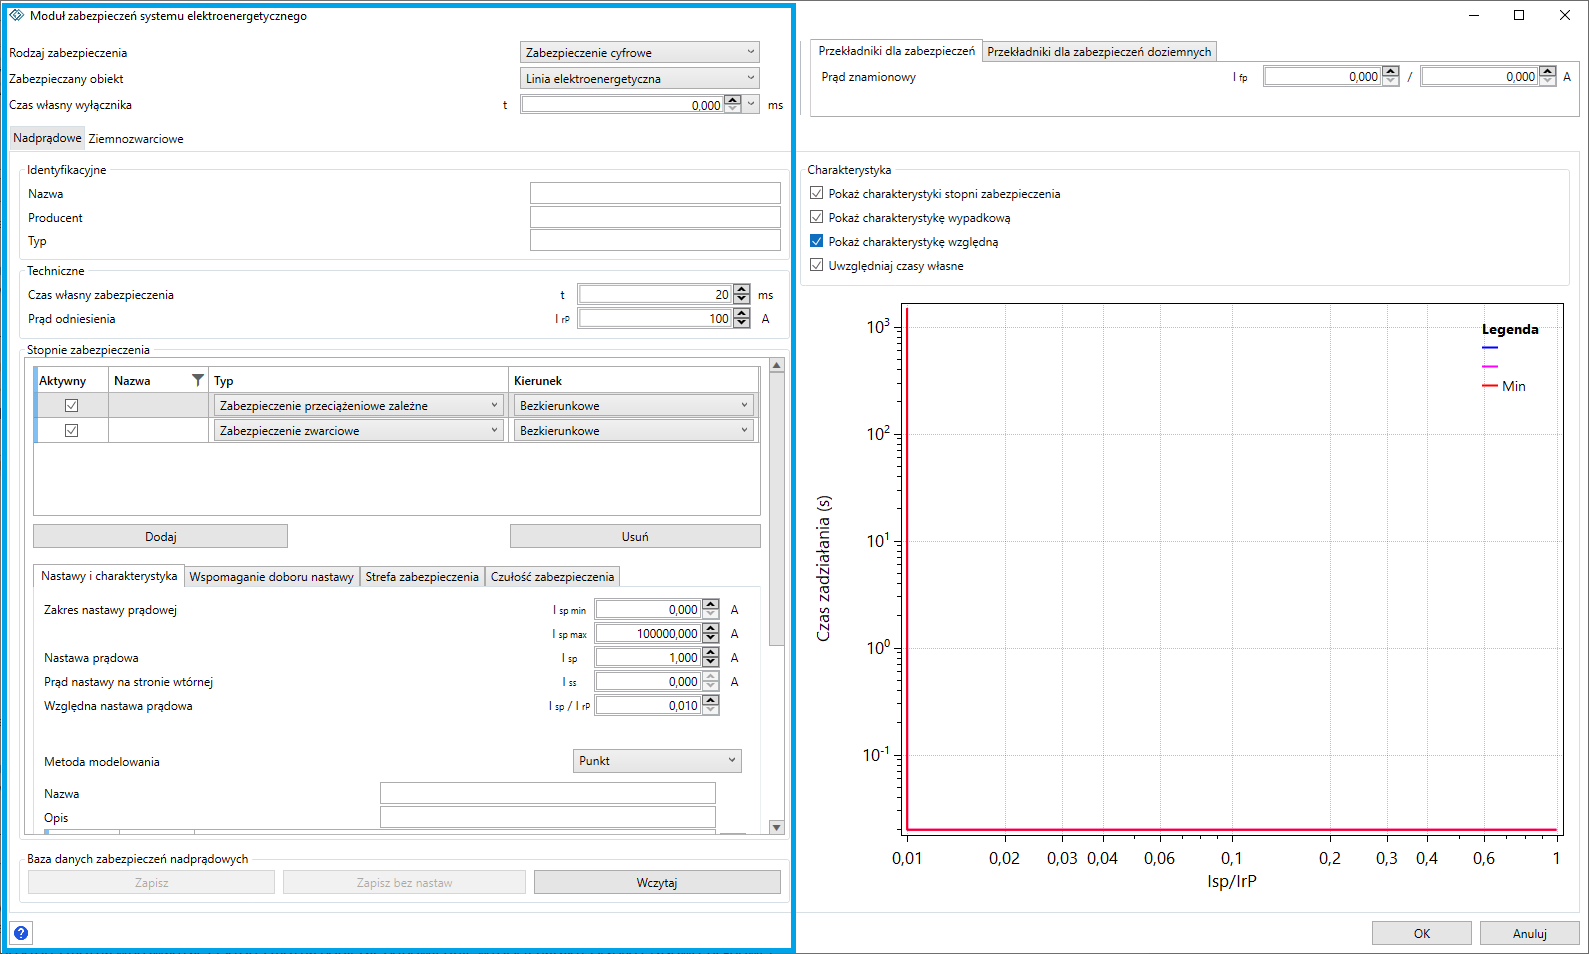This screenshot has width=1589, height=954.
Task: Click the Typ column header
Action: point(359,380)
